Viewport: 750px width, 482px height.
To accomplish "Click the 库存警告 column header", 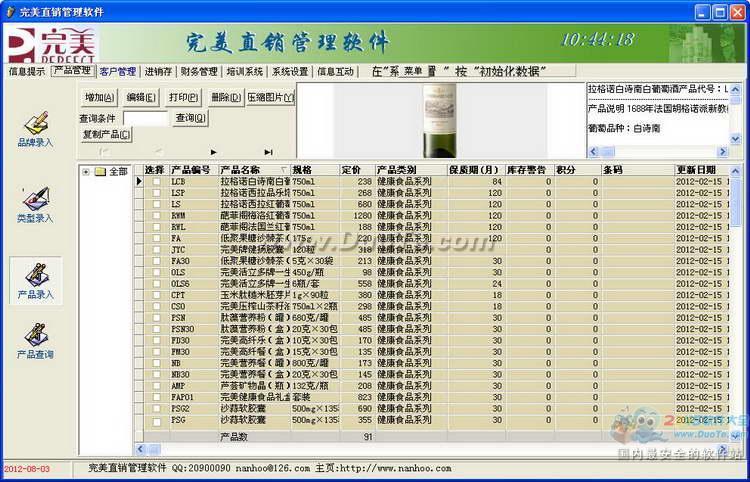I will tap(529, 170).
